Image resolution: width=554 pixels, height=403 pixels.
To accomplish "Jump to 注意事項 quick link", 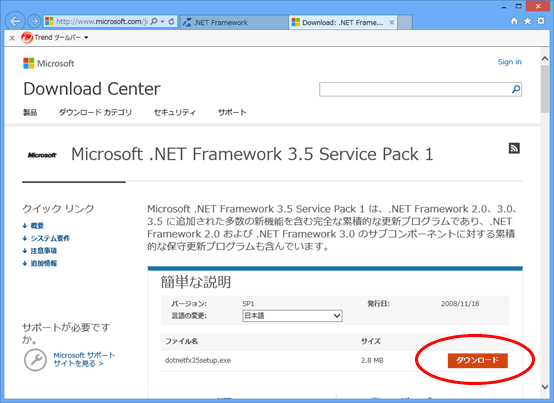I will tap(43, 251).
